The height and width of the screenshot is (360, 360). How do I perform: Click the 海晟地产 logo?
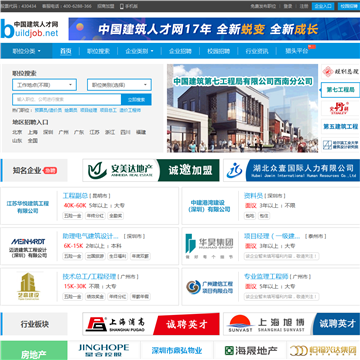tap(251, 350)
